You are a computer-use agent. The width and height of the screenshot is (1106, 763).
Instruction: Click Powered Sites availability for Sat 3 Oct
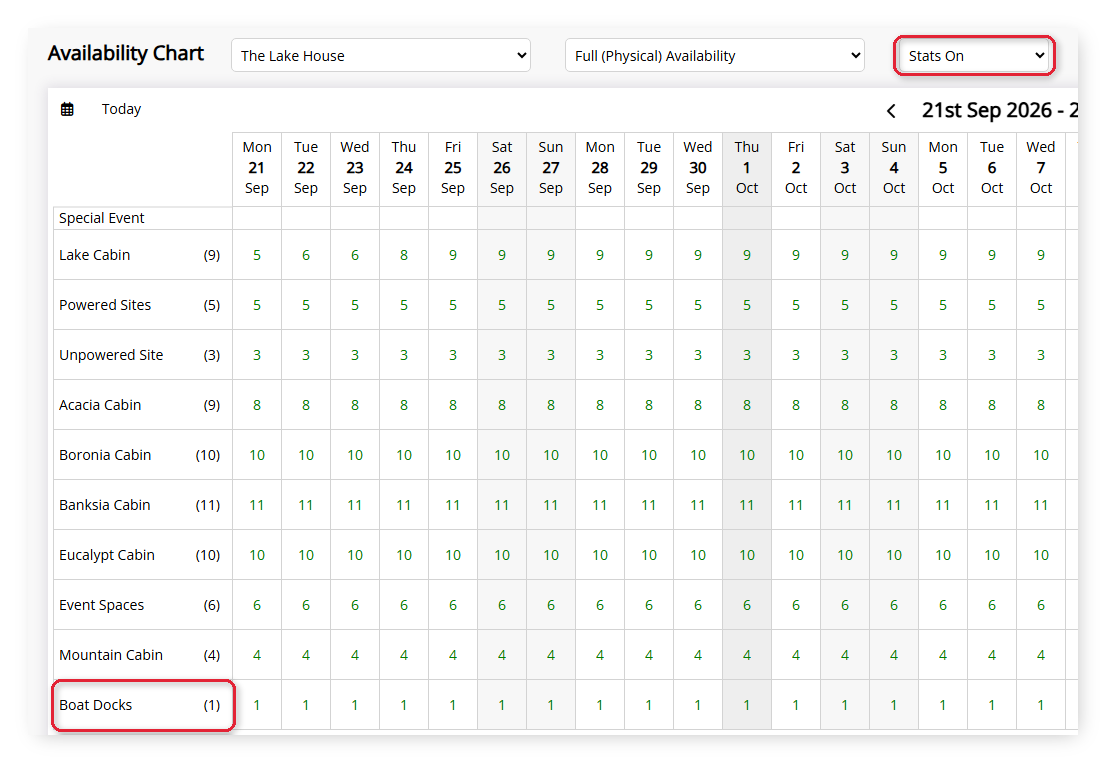[x=845, y=305]
